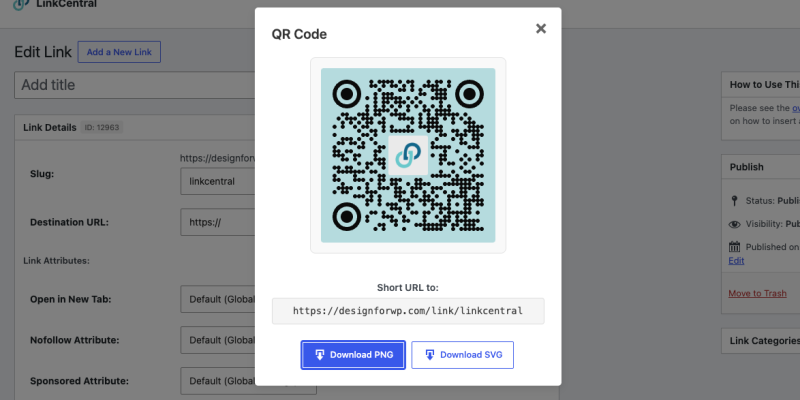Click the Edit link under Published on
The height and width of the screenshot is (400, 800).
pos(736,261)
